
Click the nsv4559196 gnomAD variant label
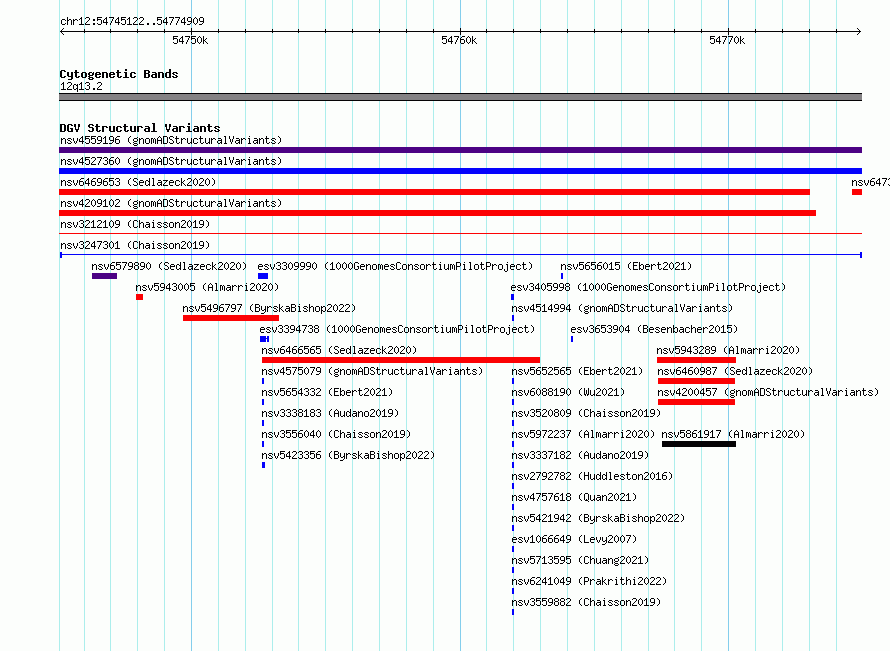(171, 140)
